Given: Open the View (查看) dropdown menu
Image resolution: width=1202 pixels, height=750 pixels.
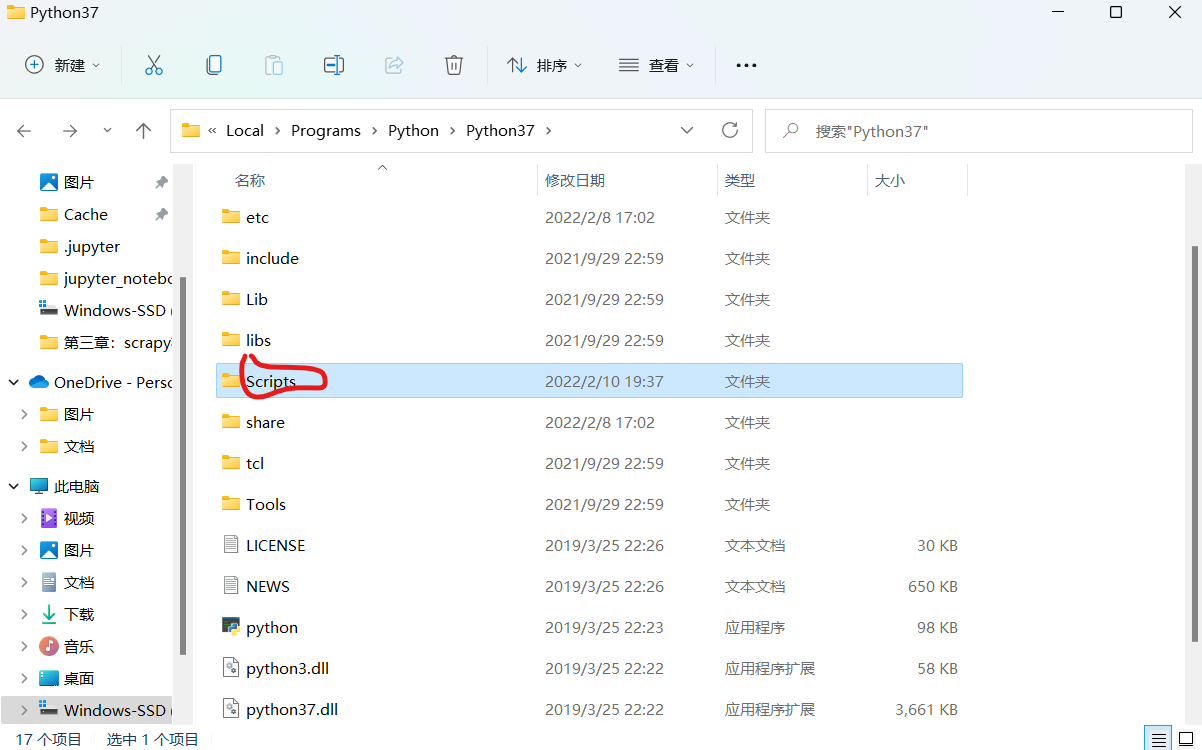Looking at the screenshot, I should [x=657, y=65].
